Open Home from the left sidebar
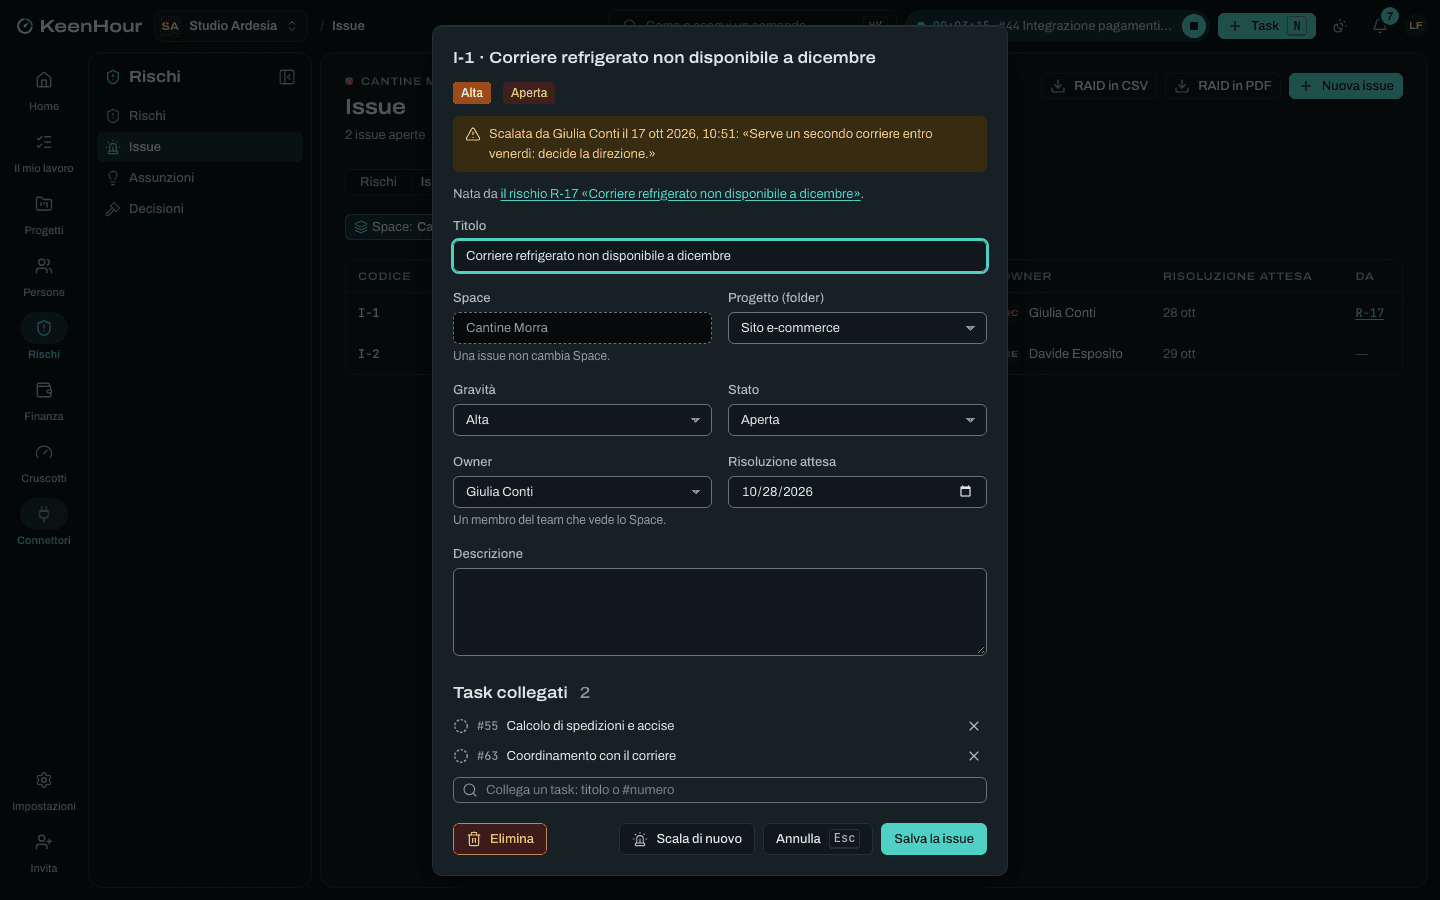The height and width of the screenshot is (900, 1440). [44, 91]
